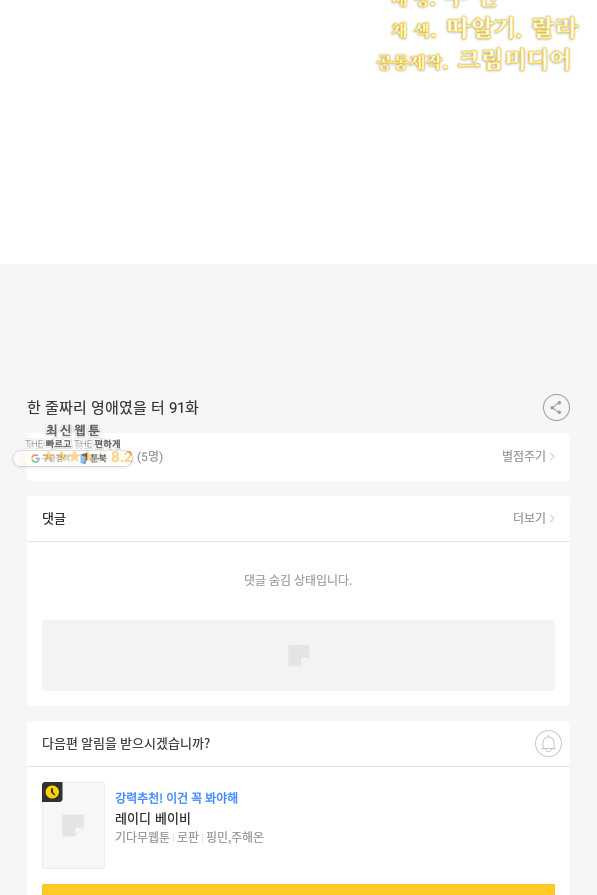Click the Google icon in the overlay badge
Screen dimensions: 597x895
coord(35,458)
